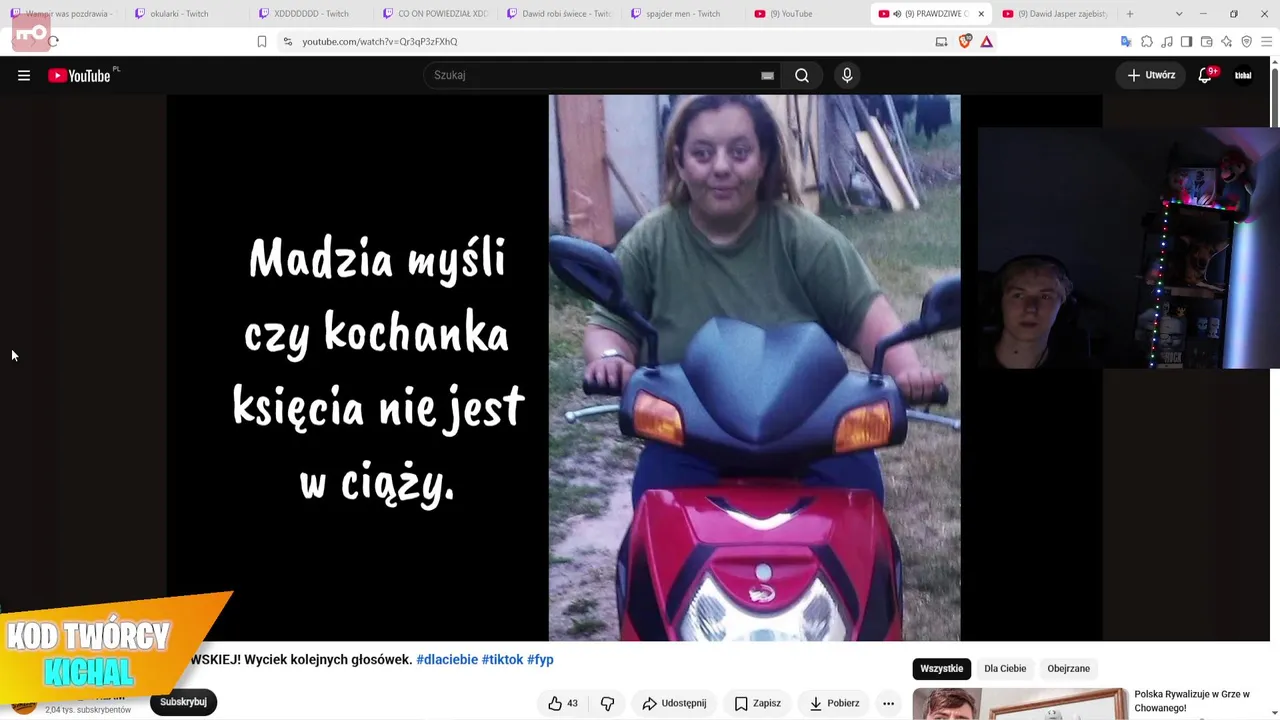This screenshot has height=720, width=1280.
Task: Select the 'Obejrzane' filter chip
Action: pos(1068,668)
